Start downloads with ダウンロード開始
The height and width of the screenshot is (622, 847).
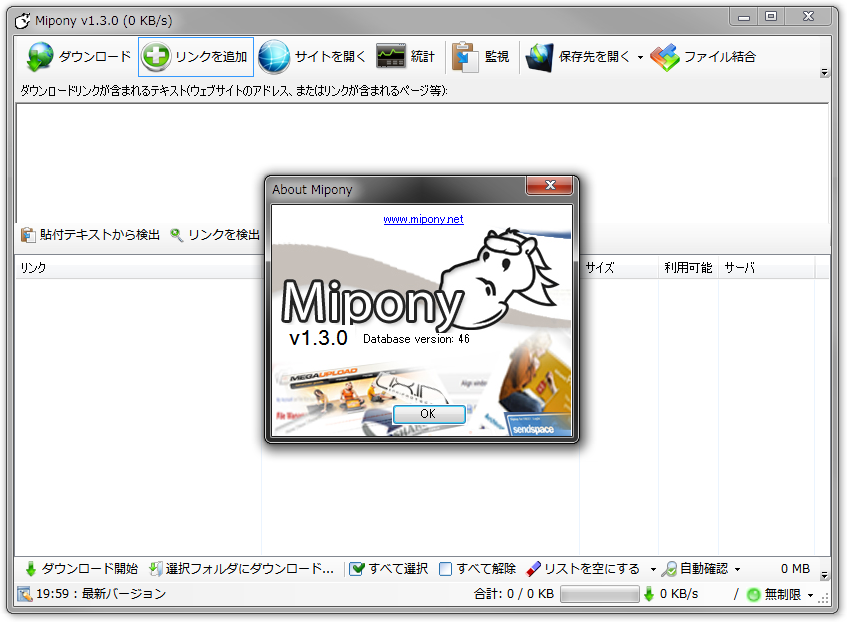[x=80, y=569]
